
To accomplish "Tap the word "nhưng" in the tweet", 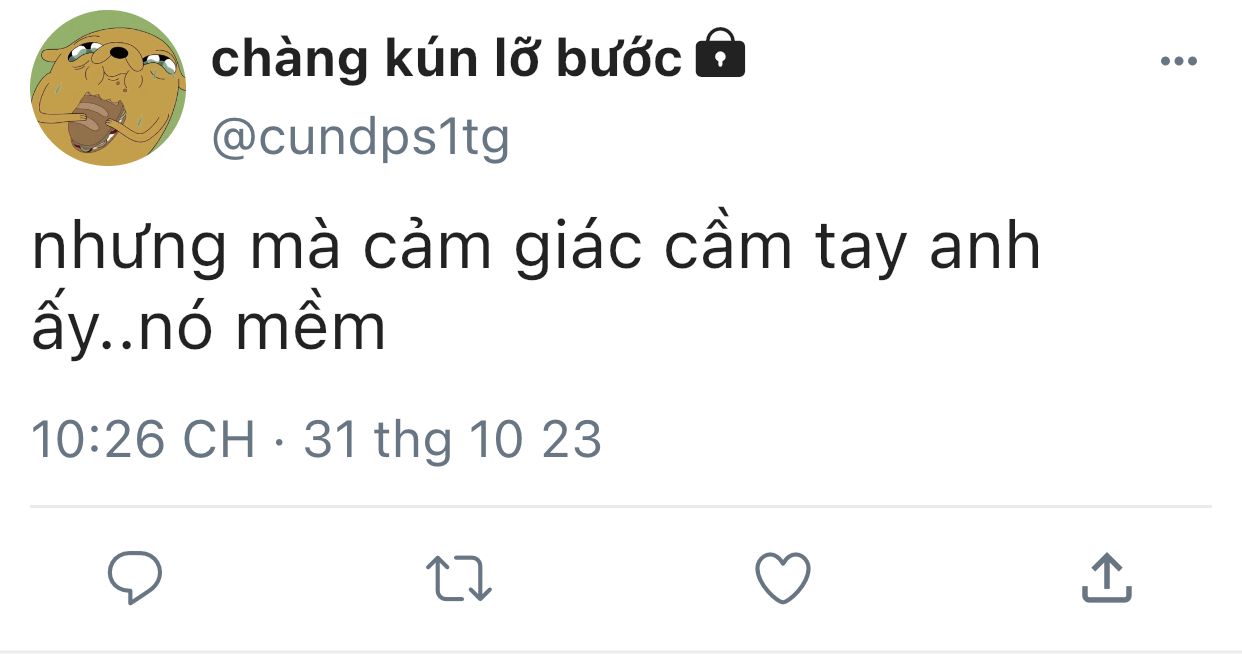I will 129,251.
